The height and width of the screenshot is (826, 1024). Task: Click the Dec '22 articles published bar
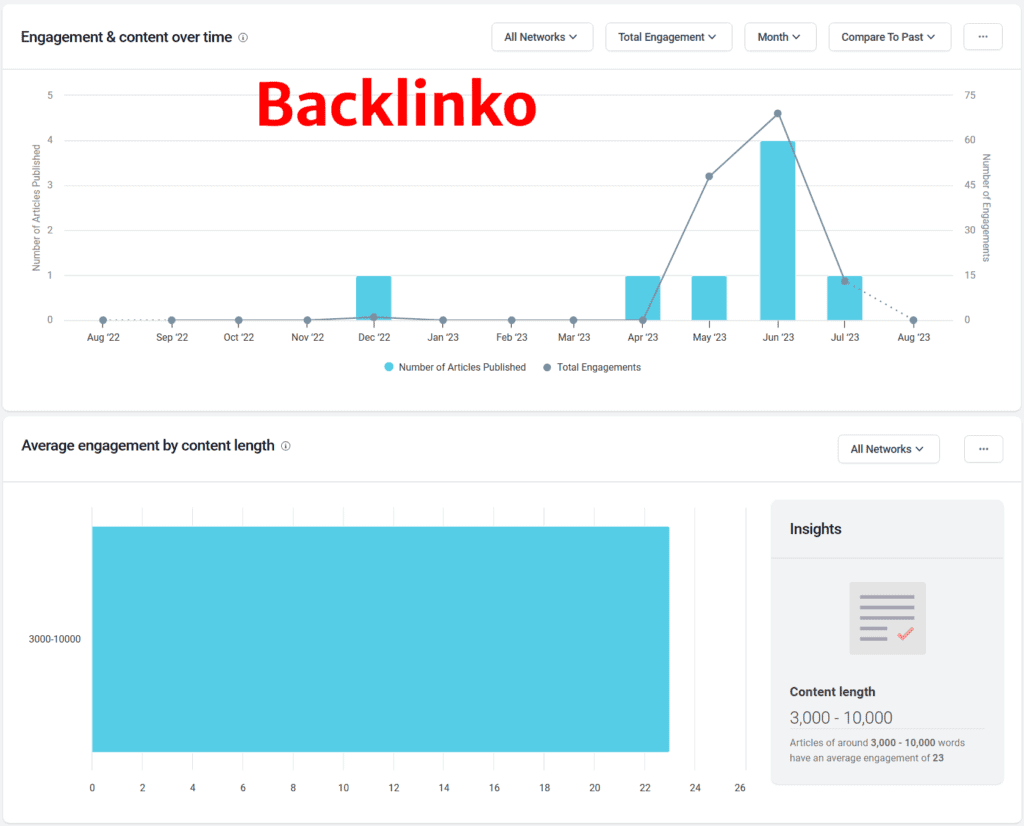(373, 298)
